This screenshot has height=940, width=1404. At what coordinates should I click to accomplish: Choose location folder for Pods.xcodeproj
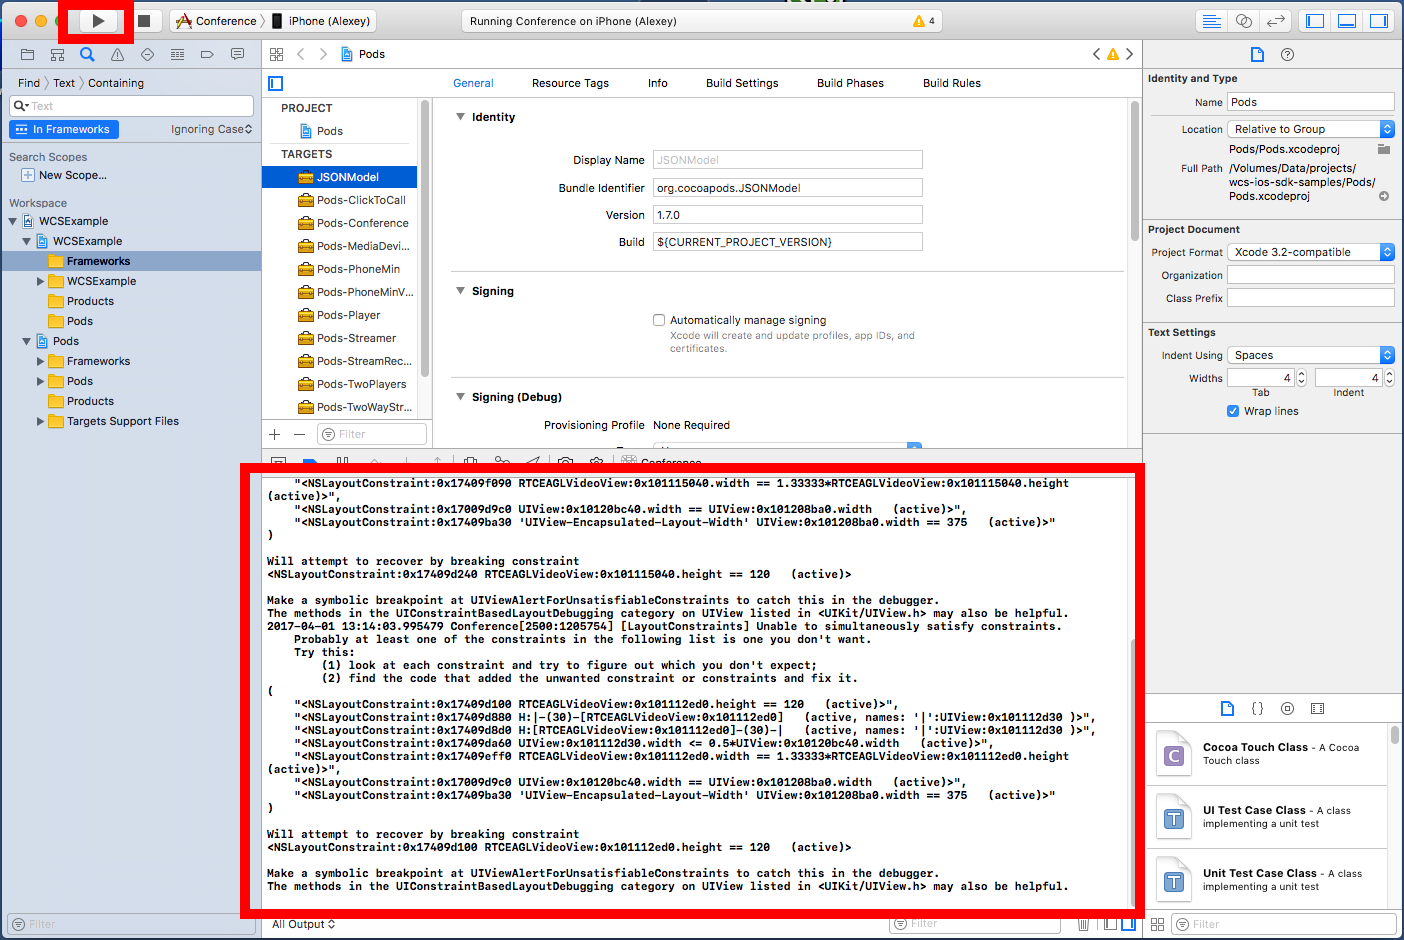pyautogui.click(x=1384, y=149)
